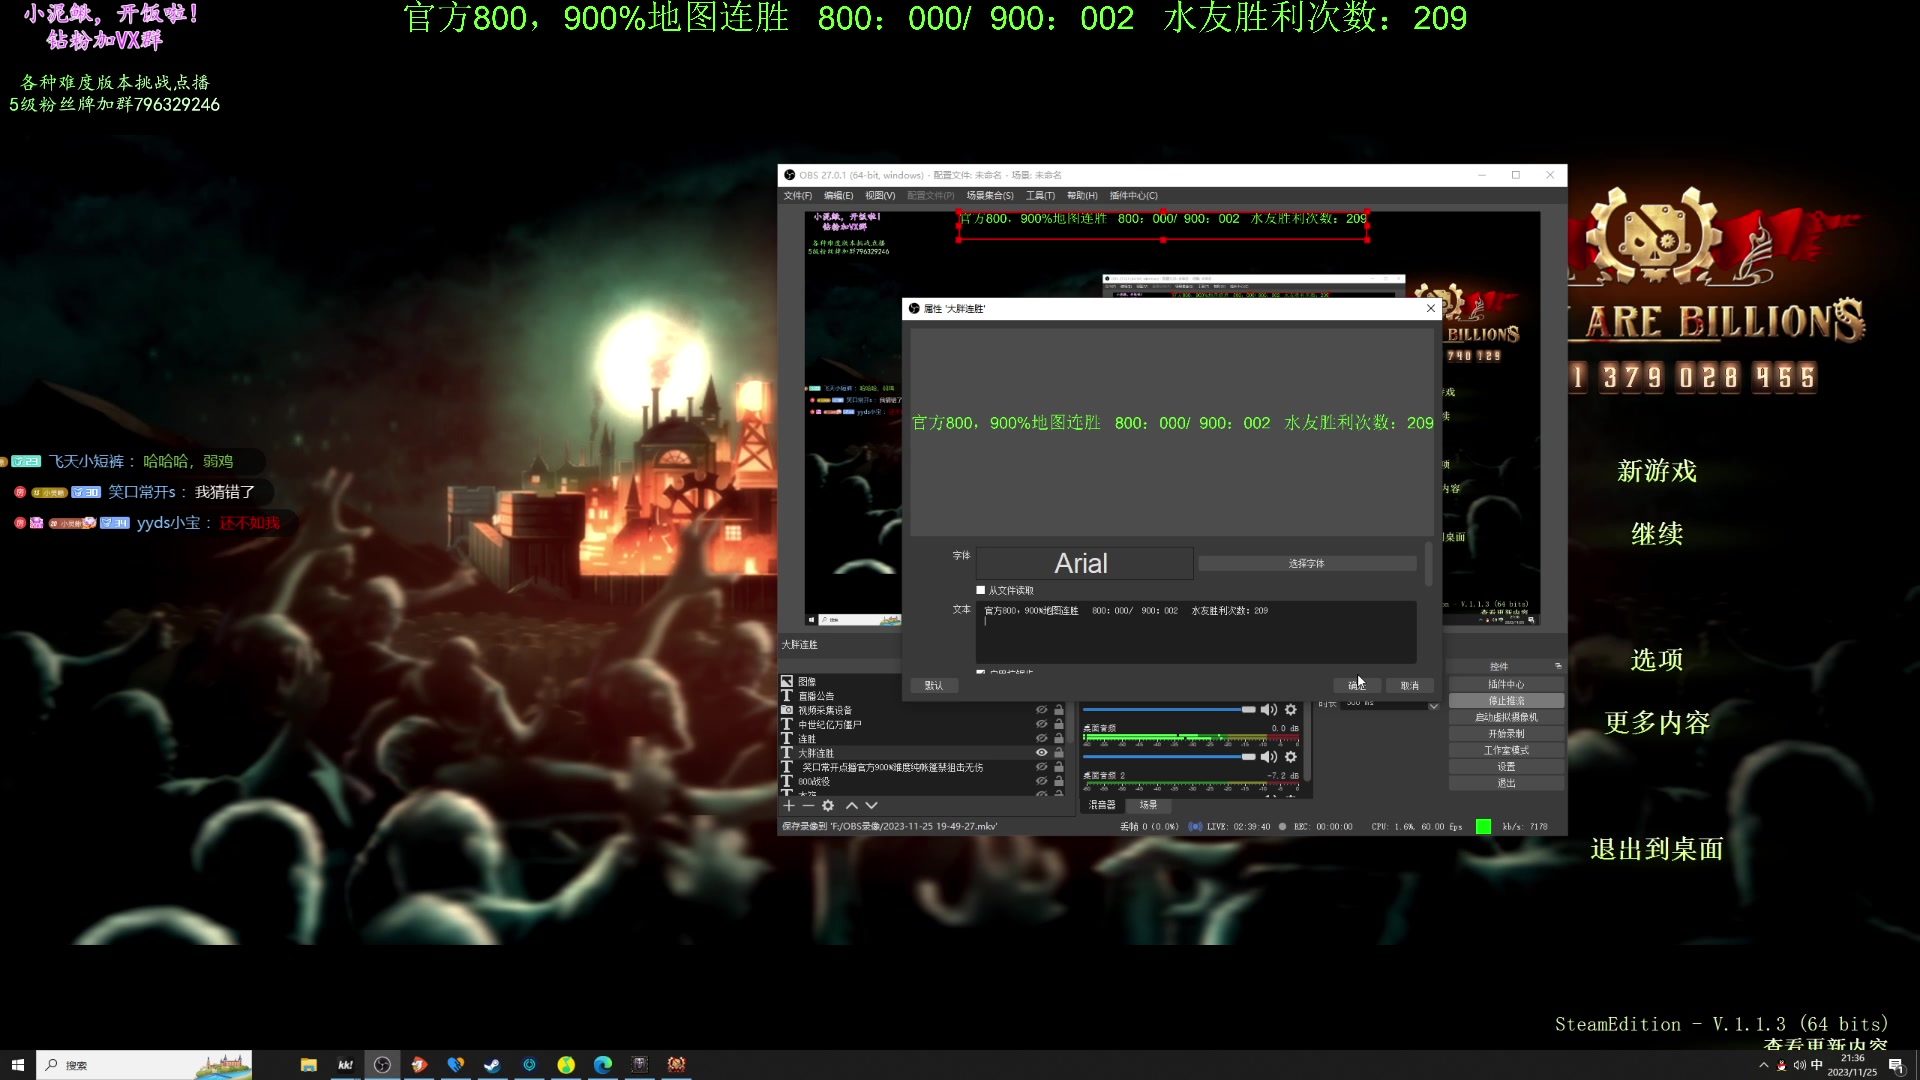The width and height of the screenshot is (1920, 1080).
Task: Remove selected source with the minus icon
Action: click(808, 806)
